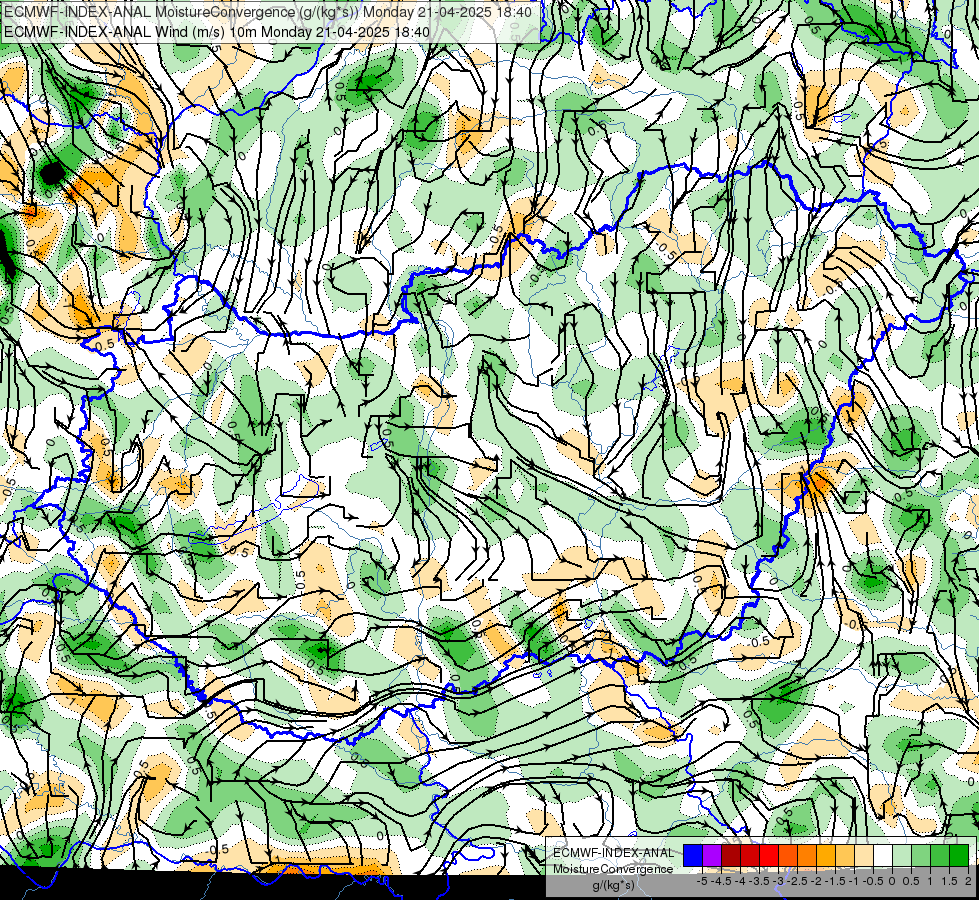
Task: Click the legend tick label '2'
Action: pyautogui.click(x=968, y=881)
